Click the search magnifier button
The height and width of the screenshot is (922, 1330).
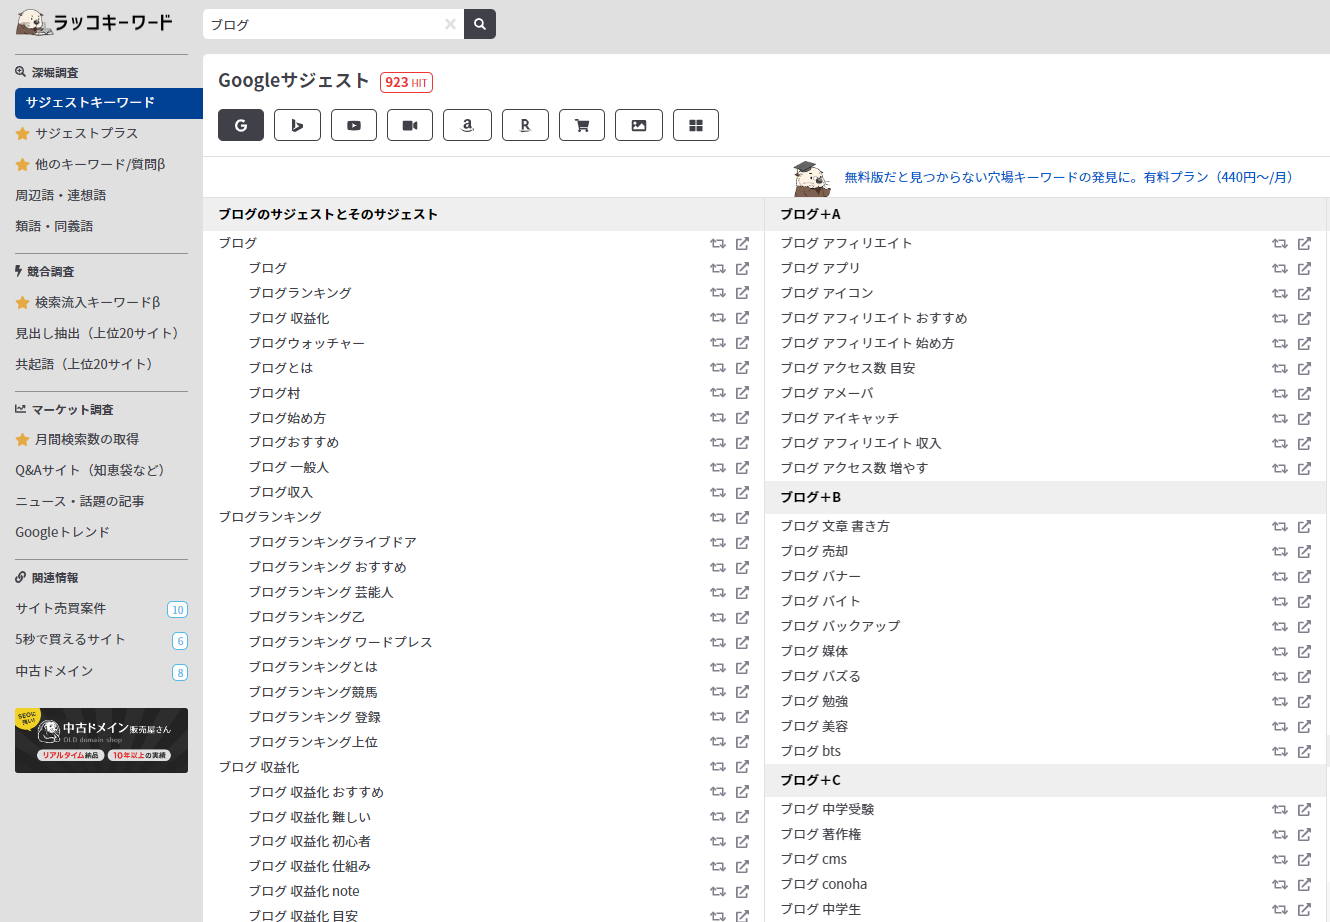point(480,24)
